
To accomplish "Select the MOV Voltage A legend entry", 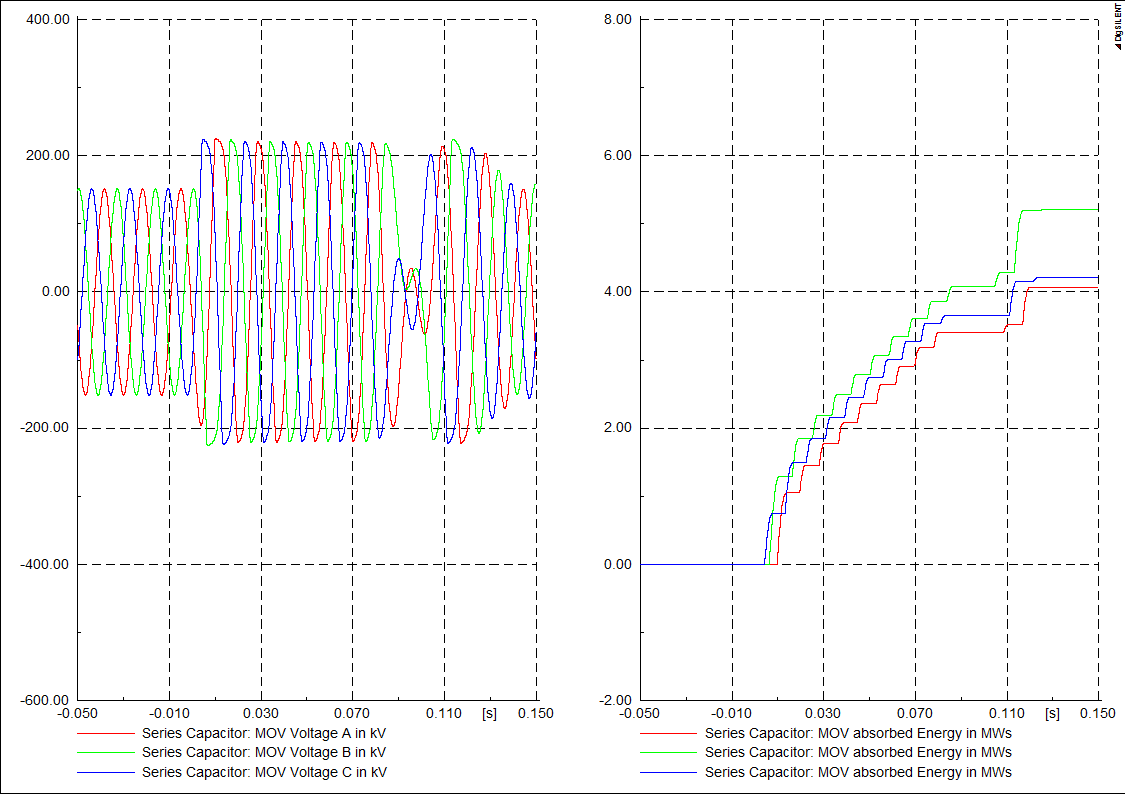I will click(x=264, y=732).
